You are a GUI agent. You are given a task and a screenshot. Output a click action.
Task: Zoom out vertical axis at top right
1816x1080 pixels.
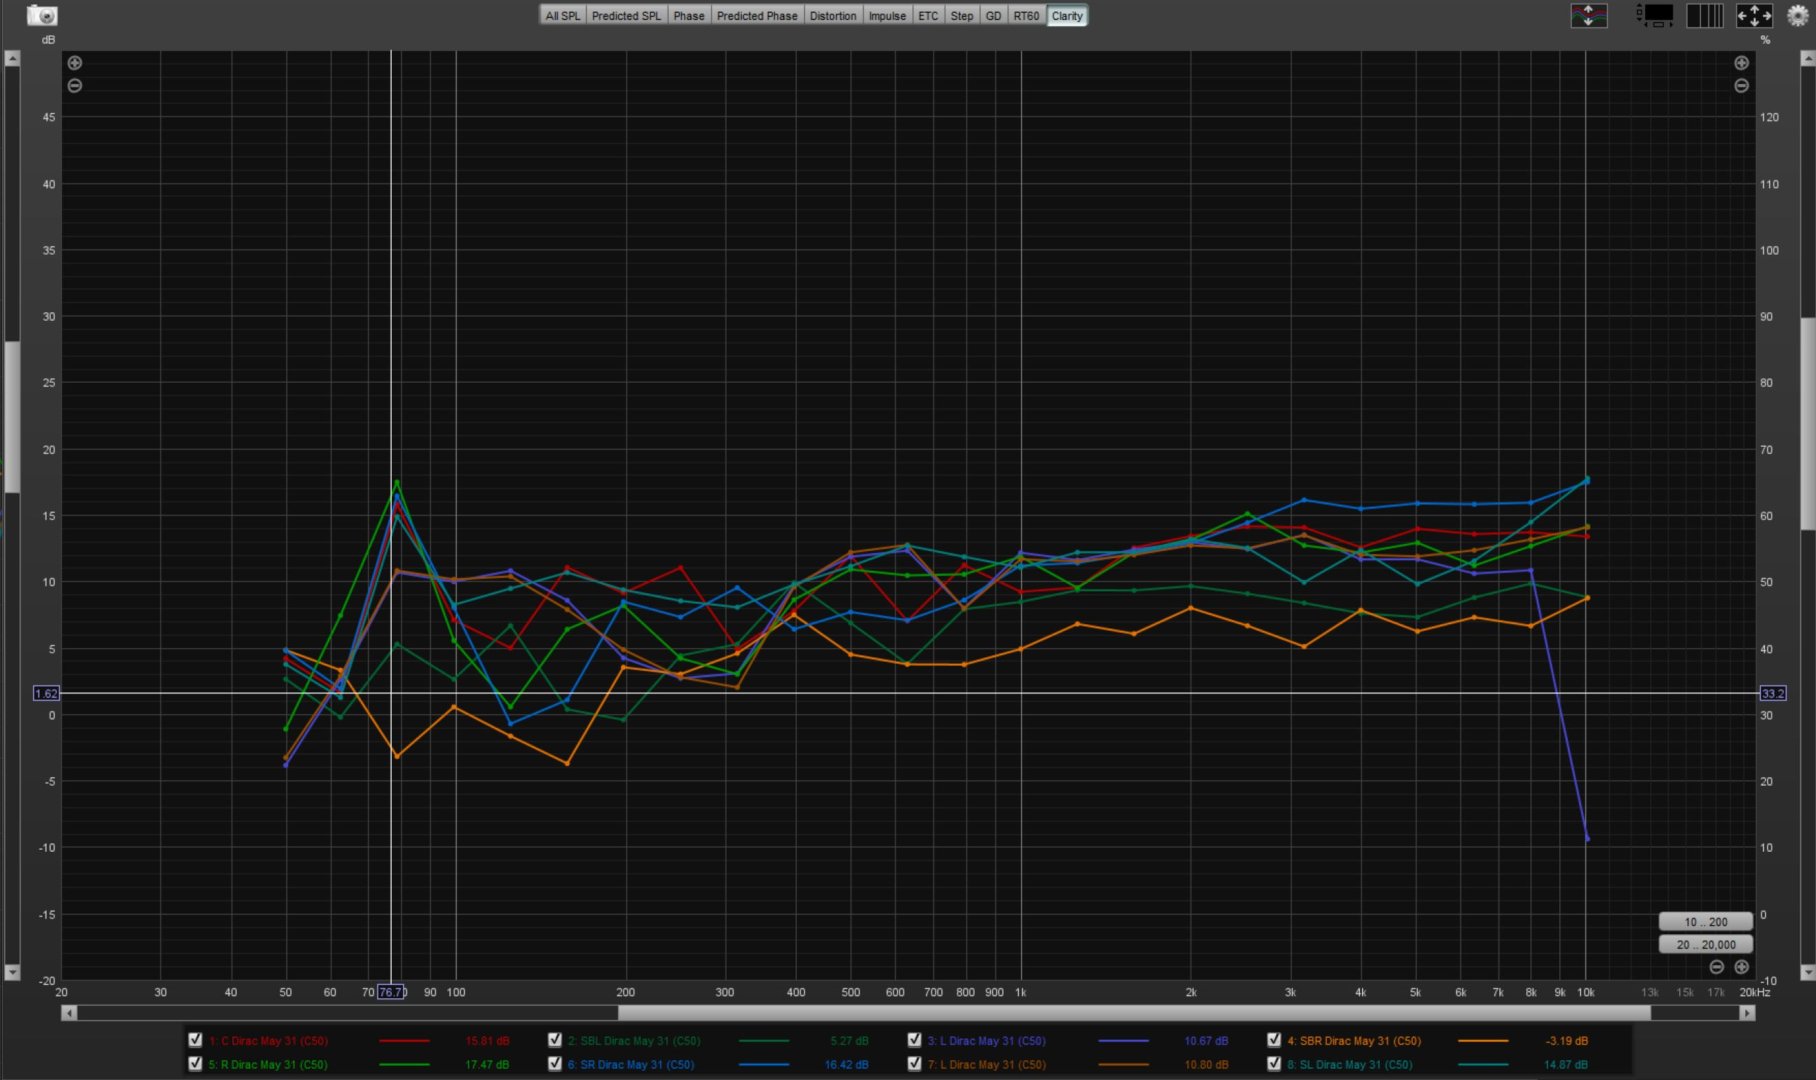pos(1741,86)
